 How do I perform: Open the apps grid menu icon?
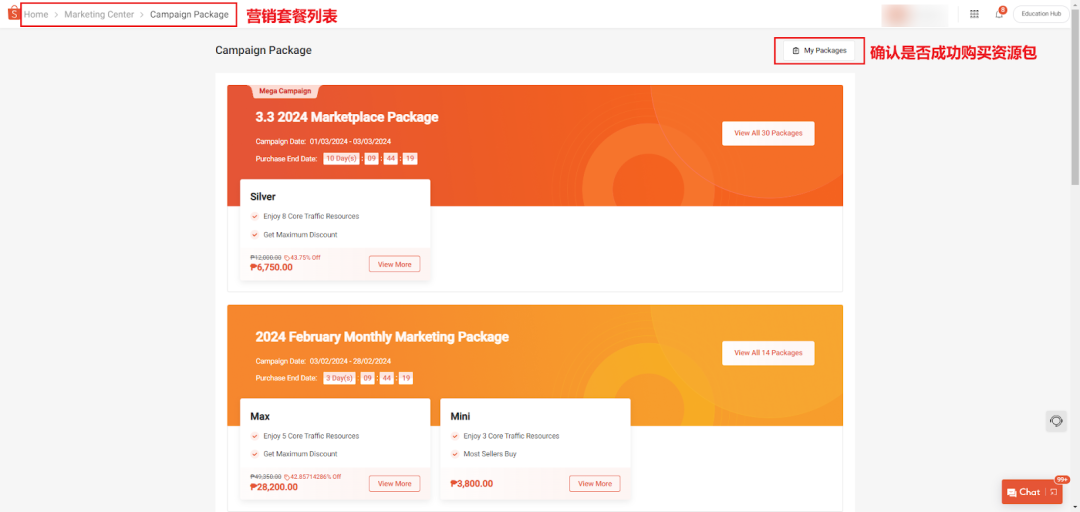pyautogui.click(x=974, y=14)
